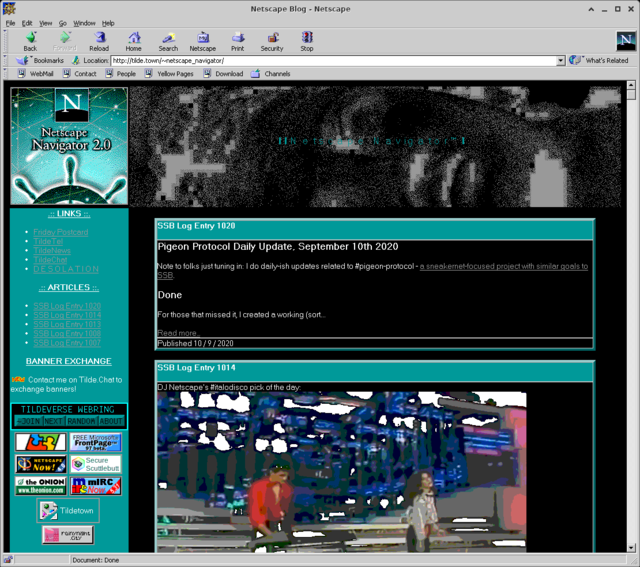Click the What's Related icon
Viewport: 640px width, 567px height.
point(575,60)
